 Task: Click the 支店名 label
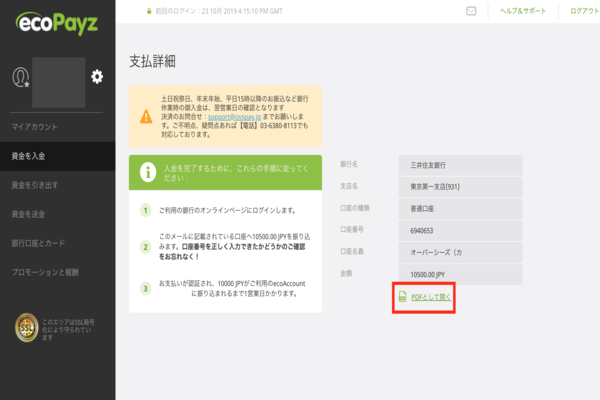pyautogui.click(x=349, y=186)
